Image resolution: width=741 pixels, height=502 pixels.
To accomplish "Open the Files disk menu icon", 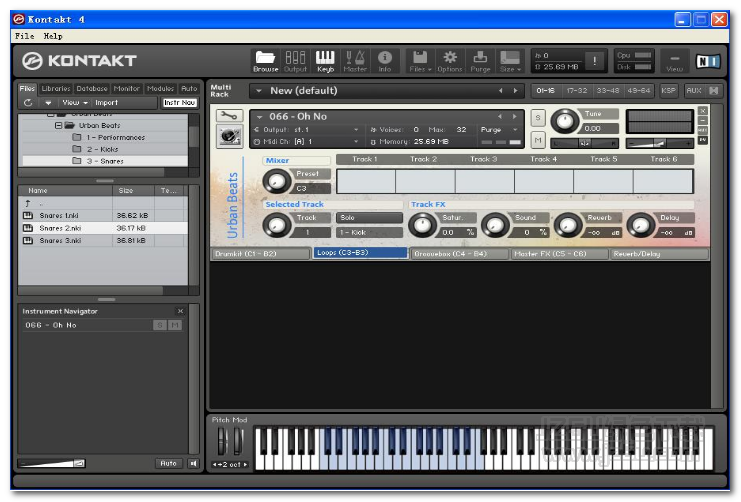I will [420, 61].
